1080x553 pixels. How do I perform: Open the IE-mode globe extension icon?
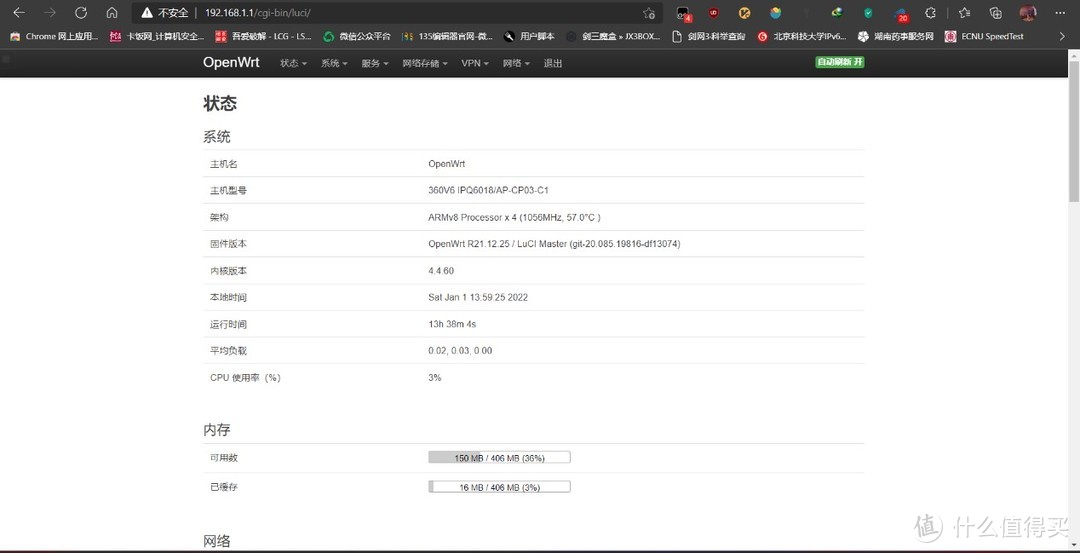(x=837, y=12)
